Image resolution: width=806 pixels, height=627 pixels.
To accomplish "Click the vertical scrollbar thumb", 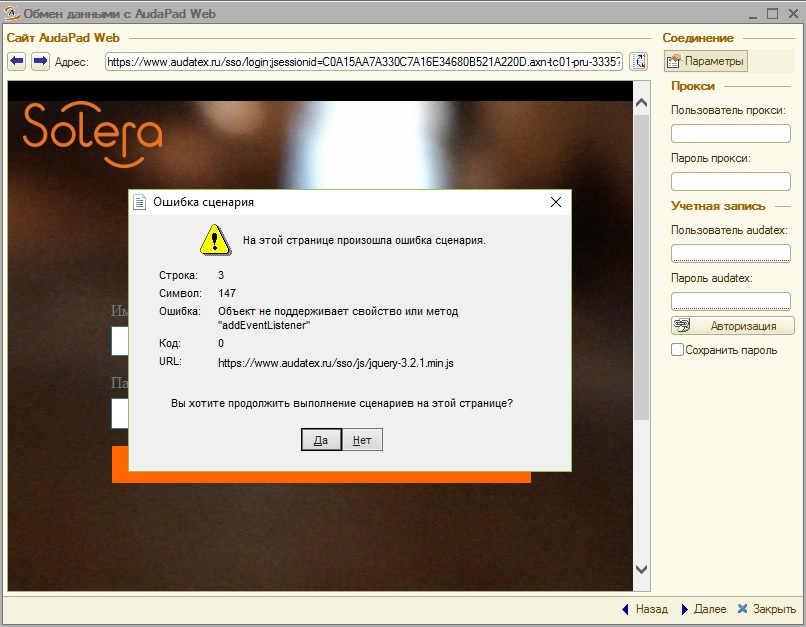I will point(641,267).
